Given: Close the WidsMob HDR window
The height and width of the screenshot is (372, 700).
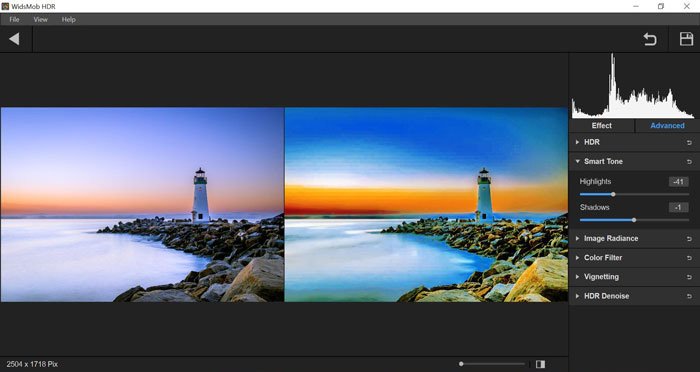Looking at the screenshot, I should pos(687,6).
